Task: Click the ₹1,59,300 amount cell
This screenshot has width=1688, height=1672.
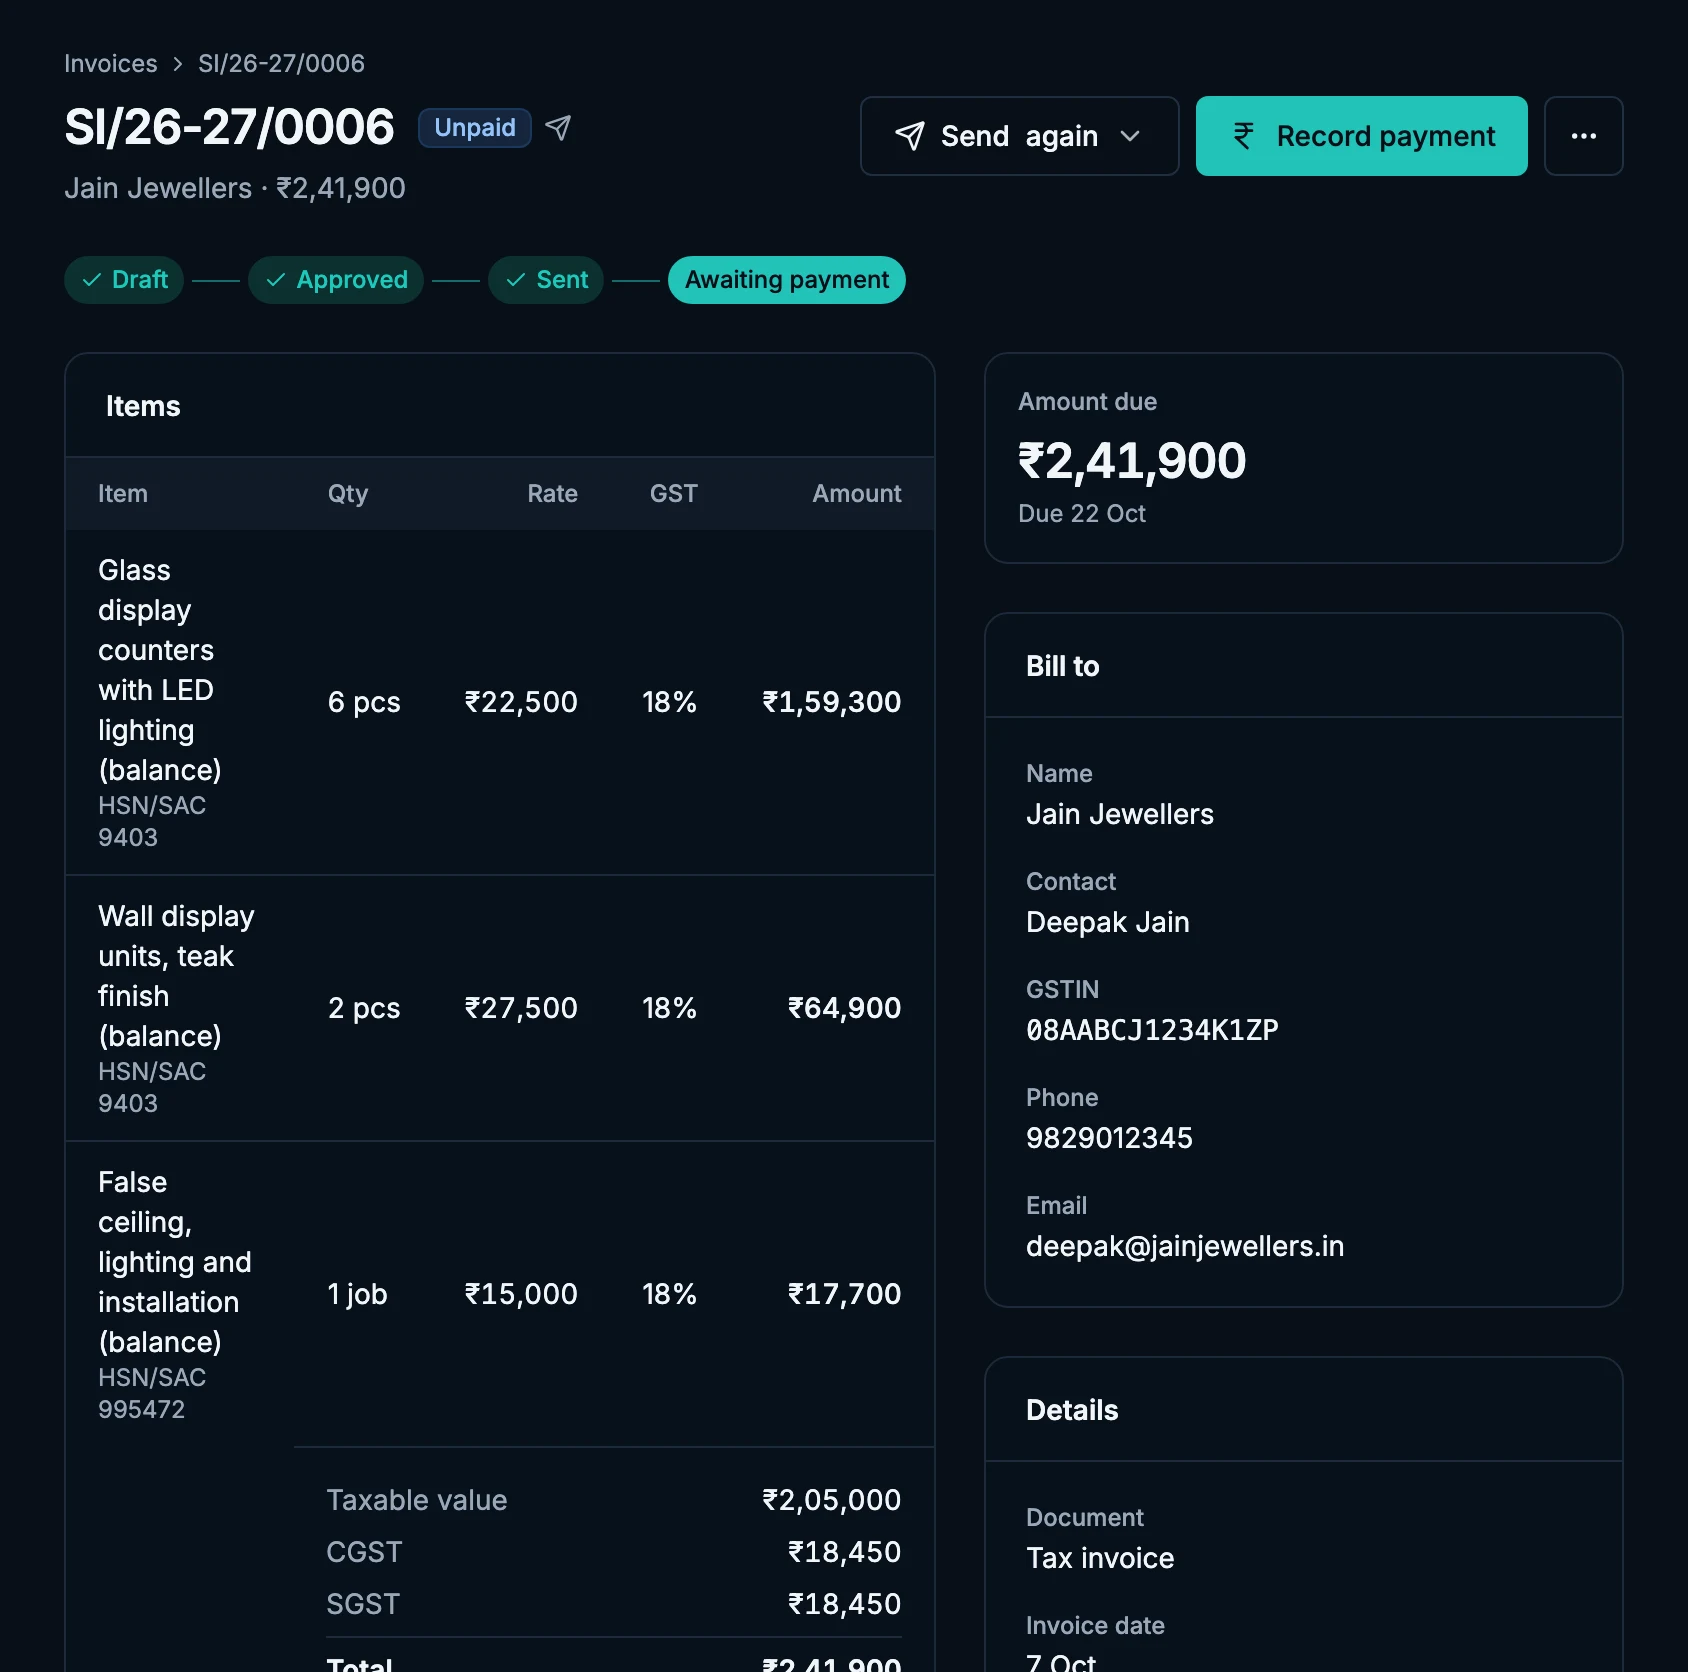Action: coord(831,702)
